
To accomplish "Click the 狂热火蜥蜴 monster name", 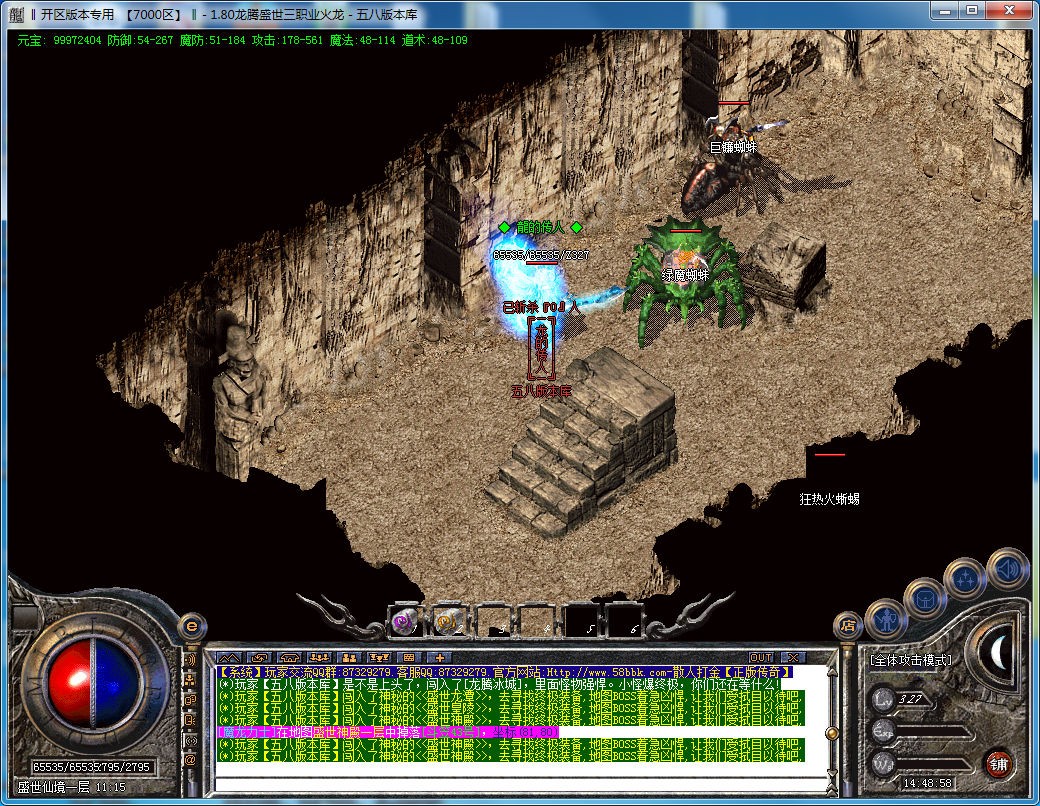I will click(x=829, y=499).
